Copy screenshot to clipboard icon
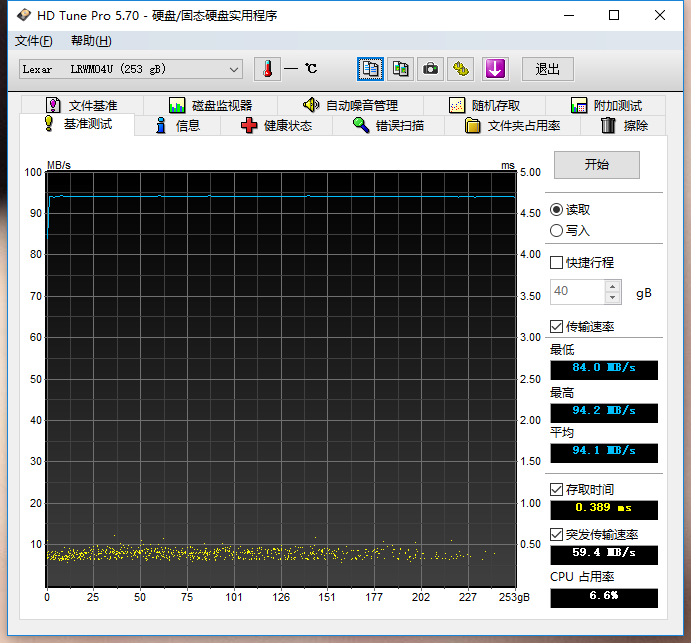691x643 pixels. pyautogui.click(x=400, y=69)
